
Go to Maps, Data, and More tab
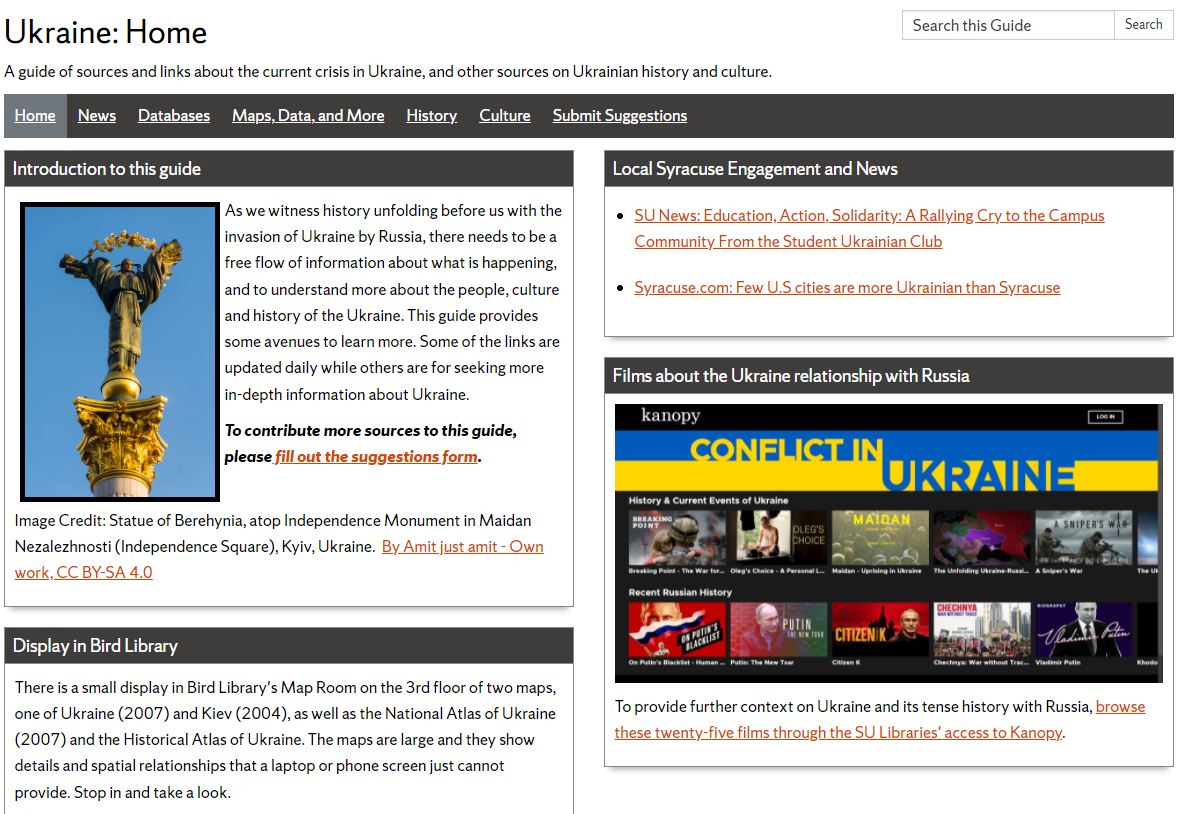[x=308, y=115]
